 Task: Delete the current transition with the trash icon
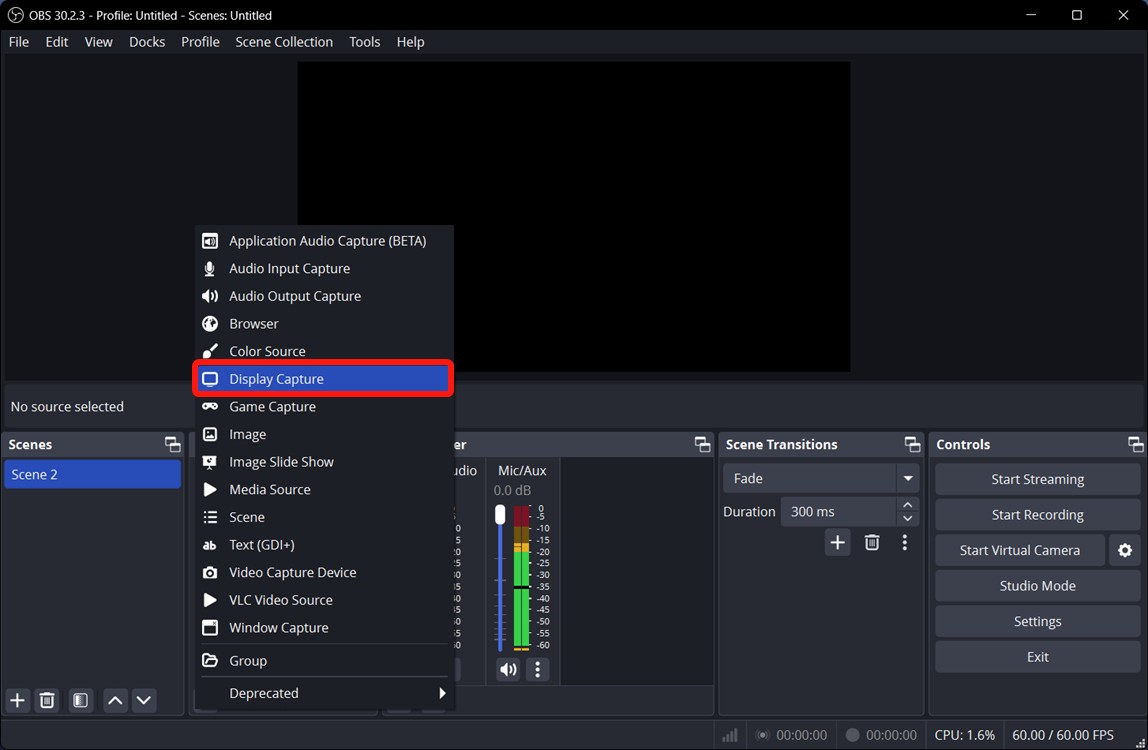pyautogui.click(x=871, y=542)
